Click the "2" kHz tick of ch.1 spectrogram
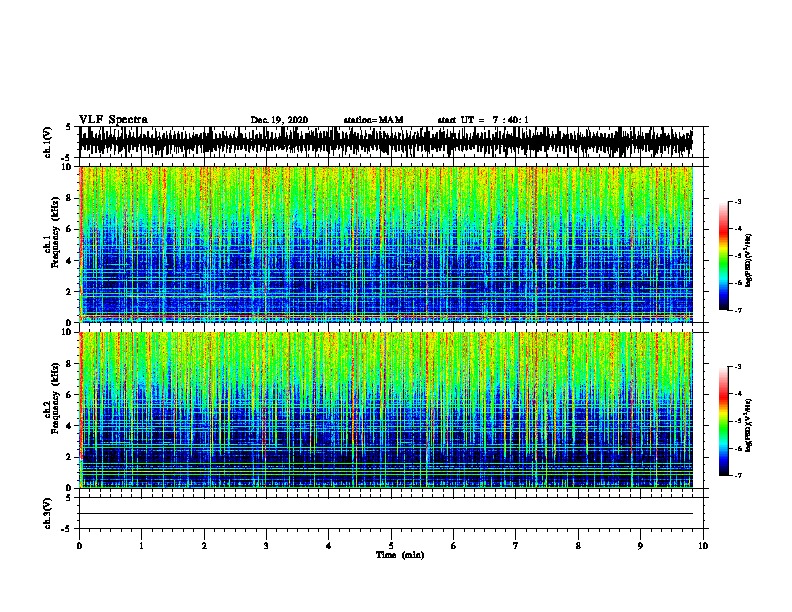Viewport: 792px width, 612px height. [70, 291]
